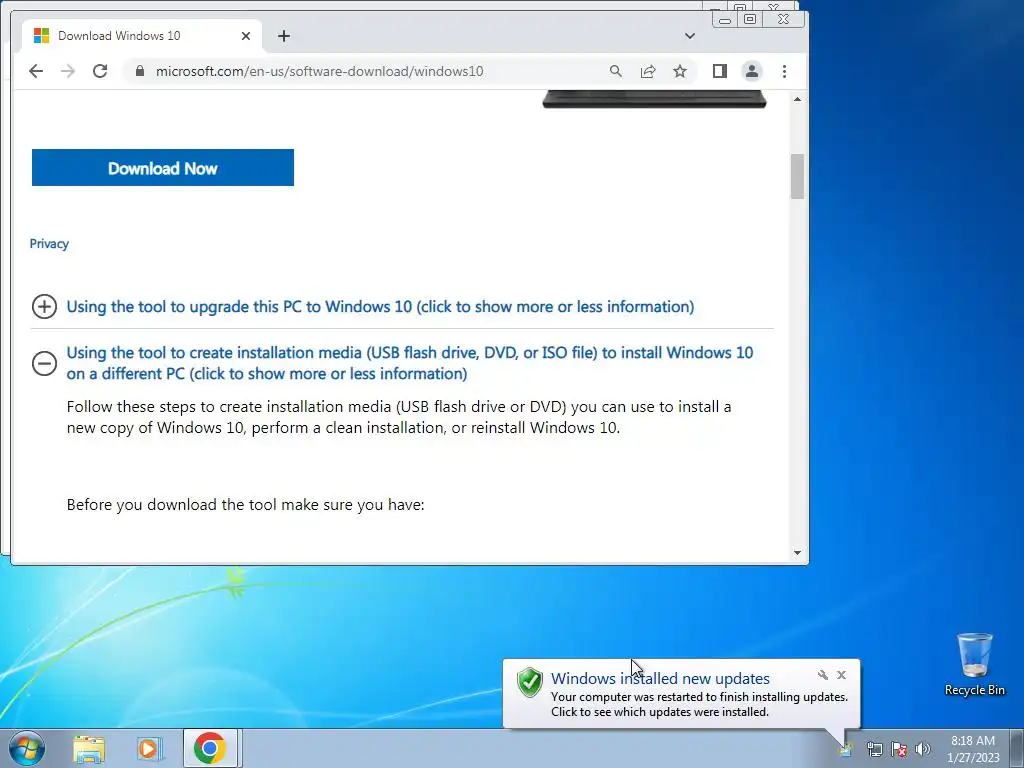1024x768 pixels.
Task: Go back to the previous page in Chrome
Action: coord(36,71)
